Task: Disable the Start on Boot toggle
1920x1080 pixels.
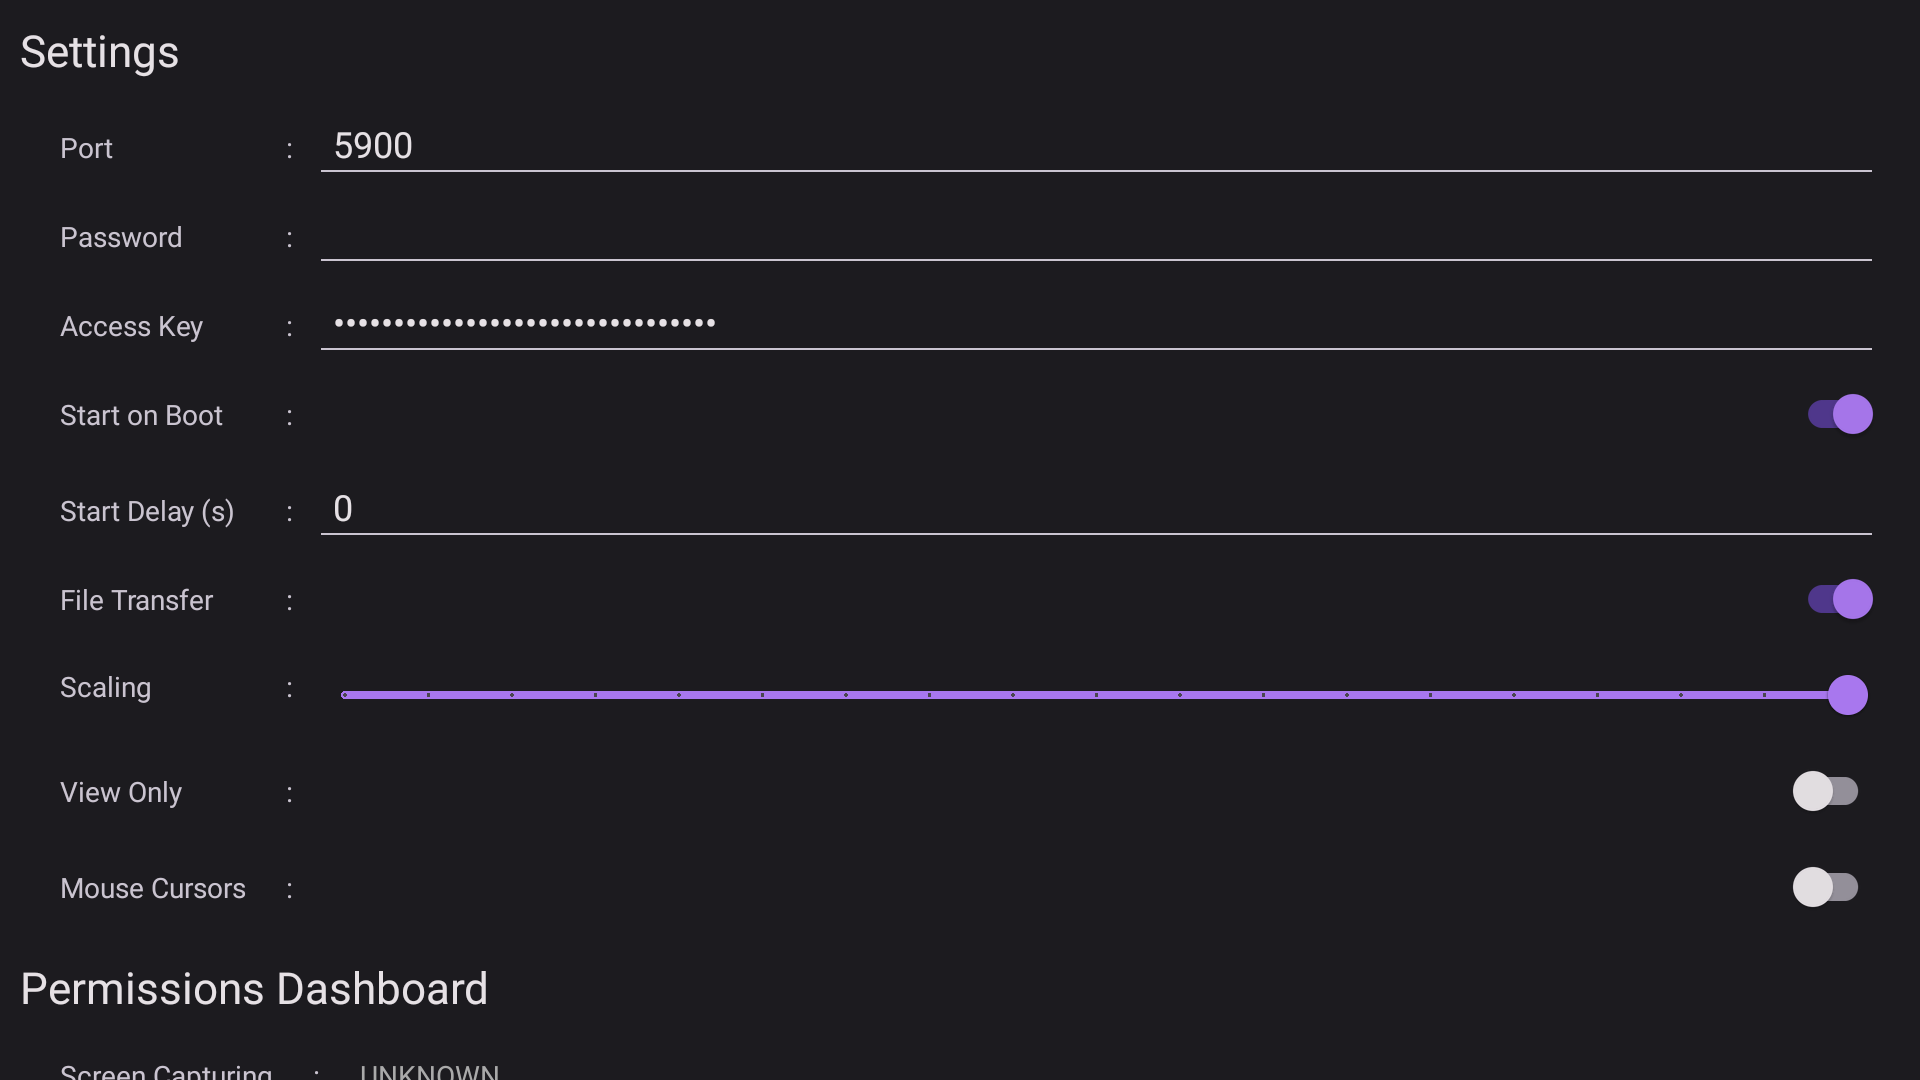Action: pyautogui.click(x=1839, y=414)
